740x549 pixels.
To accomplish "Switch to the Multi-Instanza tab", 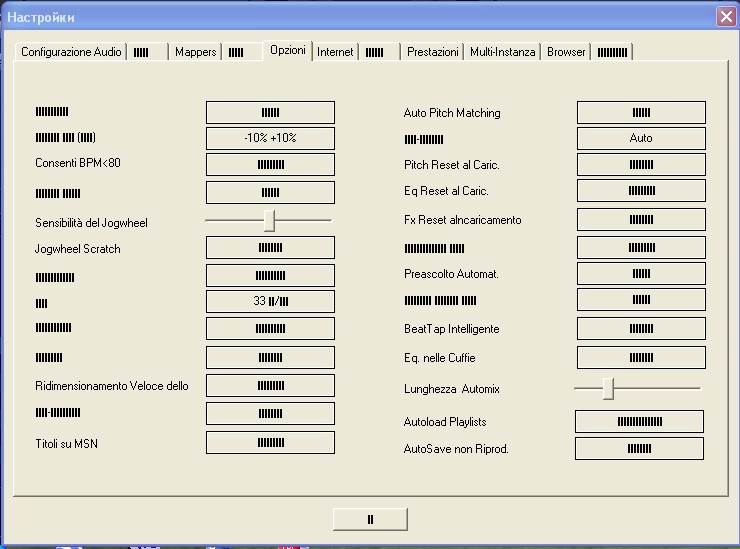I will coord(502,51).
